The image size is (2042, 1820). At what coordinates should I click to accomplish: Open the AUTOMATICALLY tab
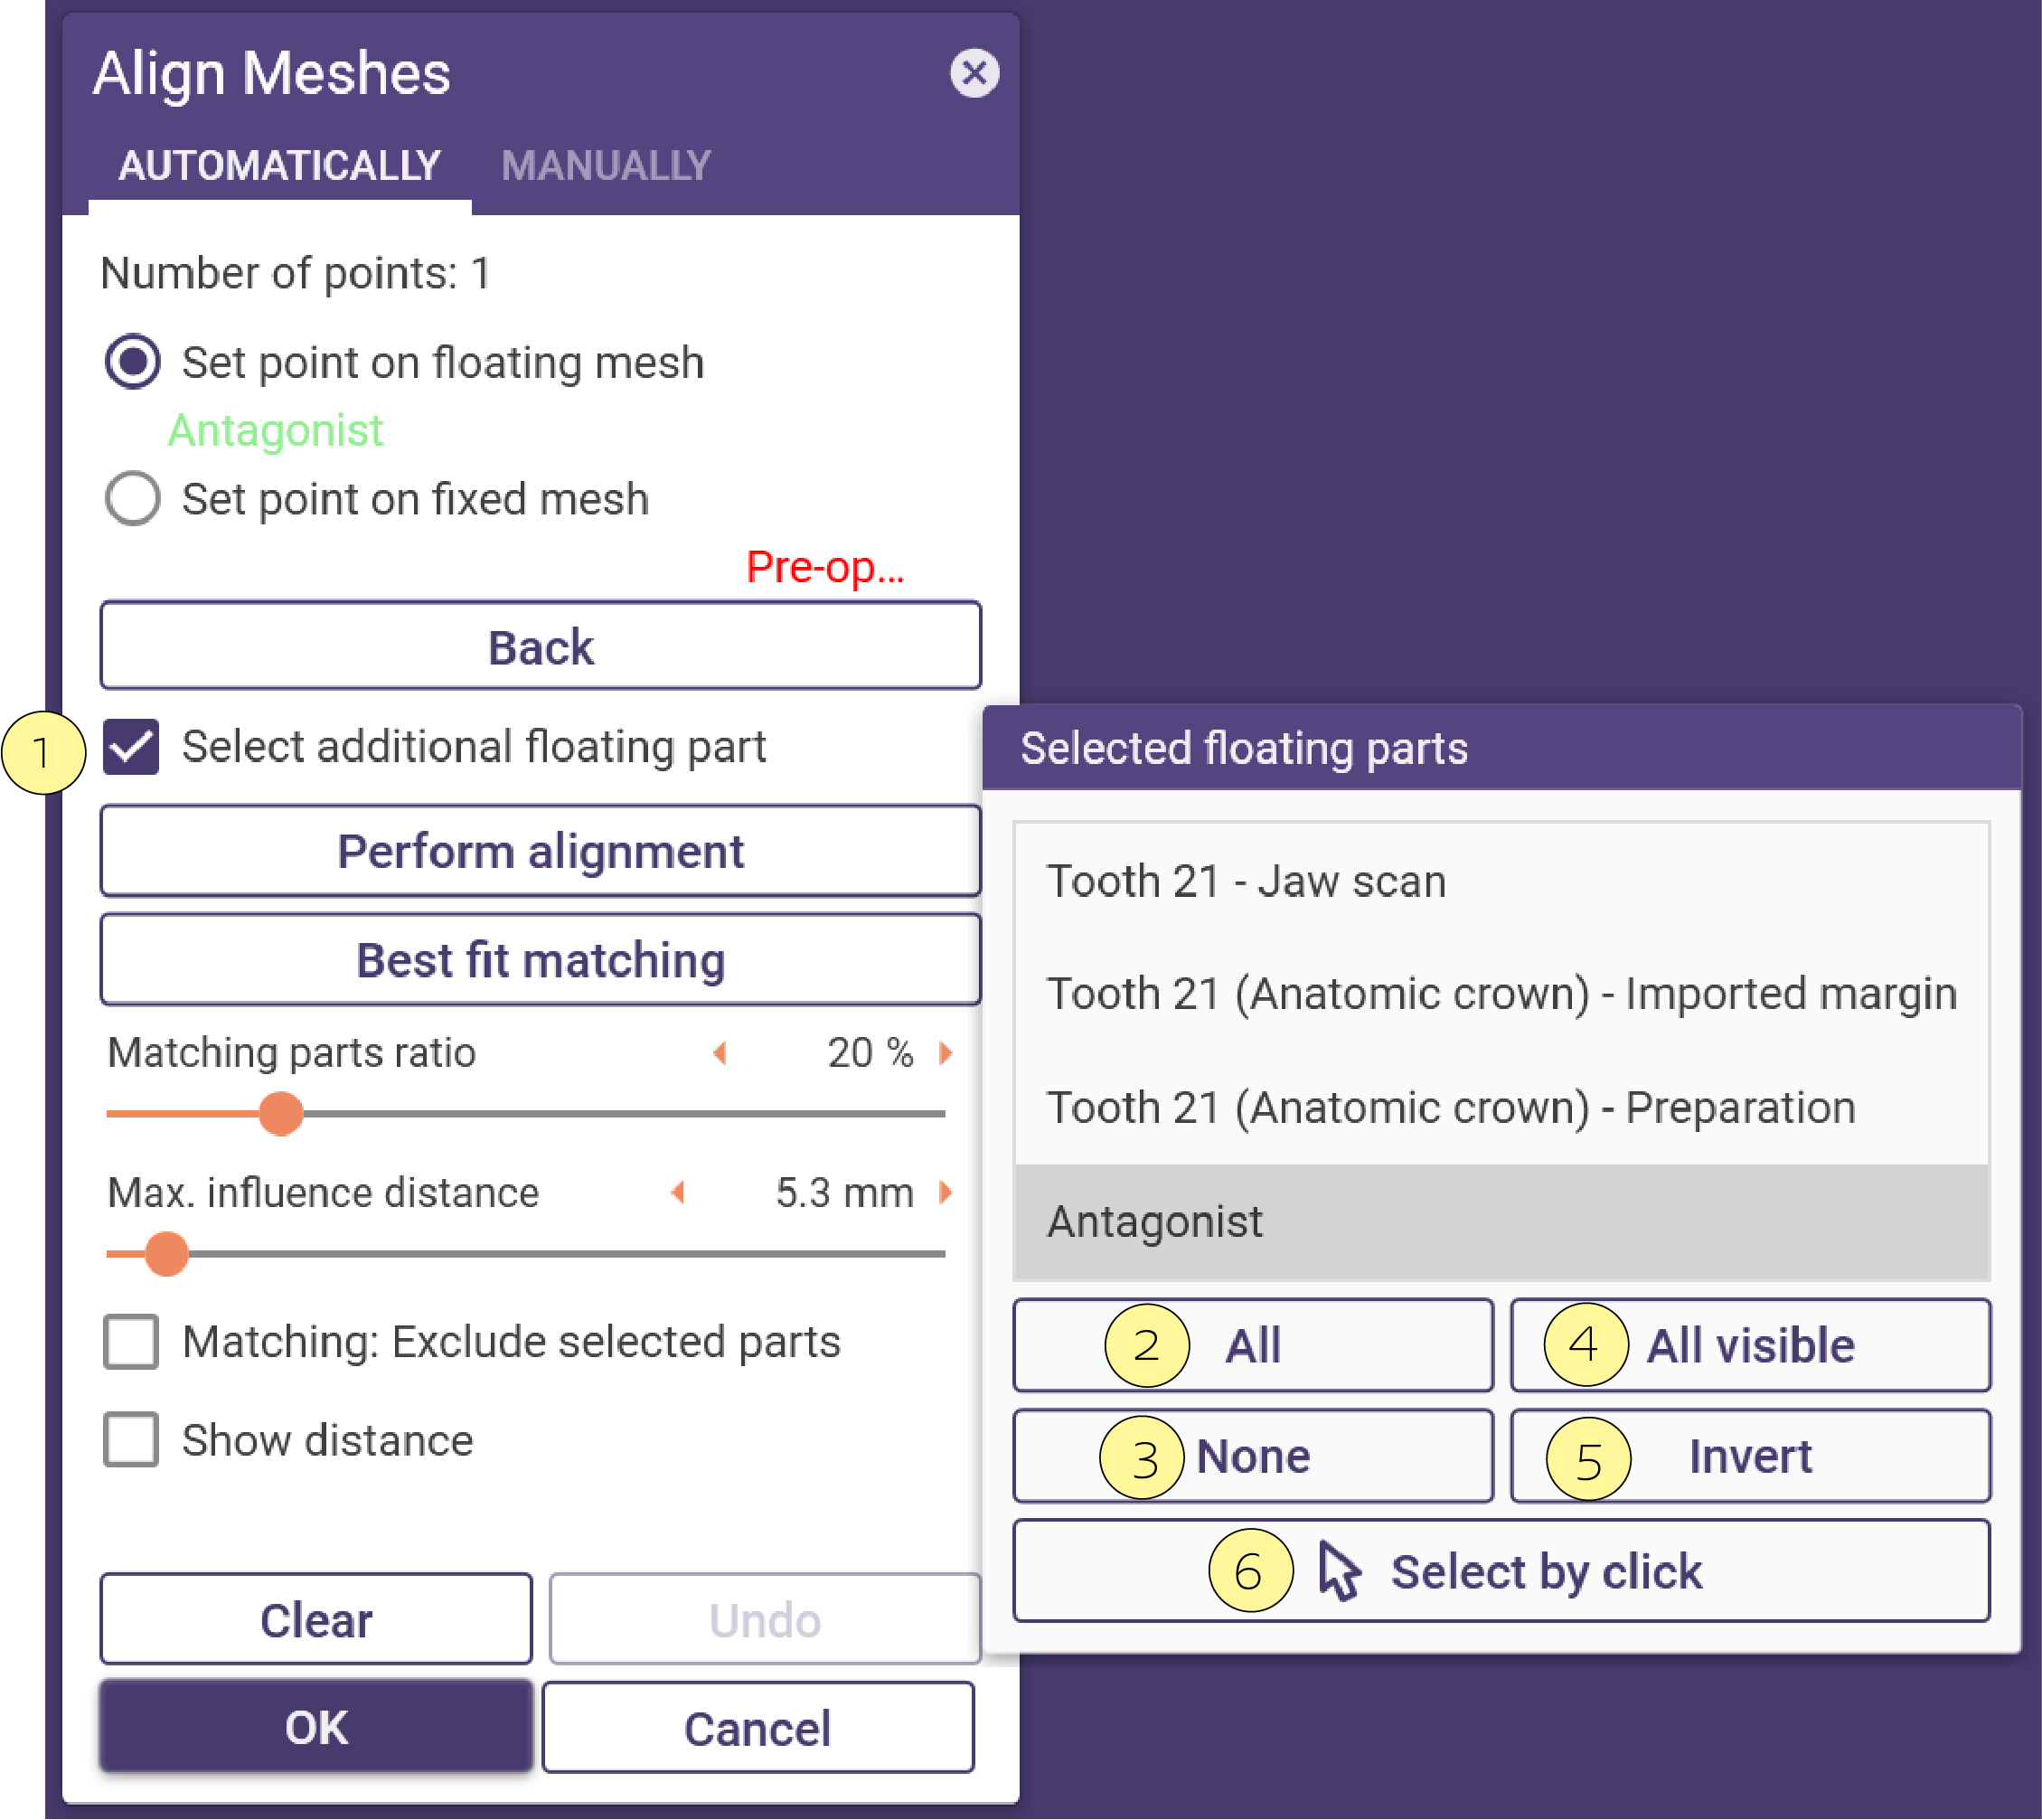pos(279,165)
